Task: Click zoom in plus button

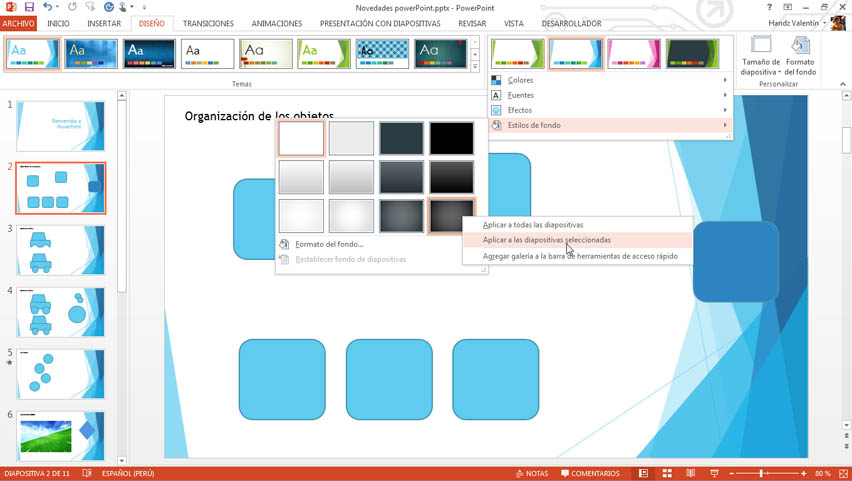Action: 805,473
